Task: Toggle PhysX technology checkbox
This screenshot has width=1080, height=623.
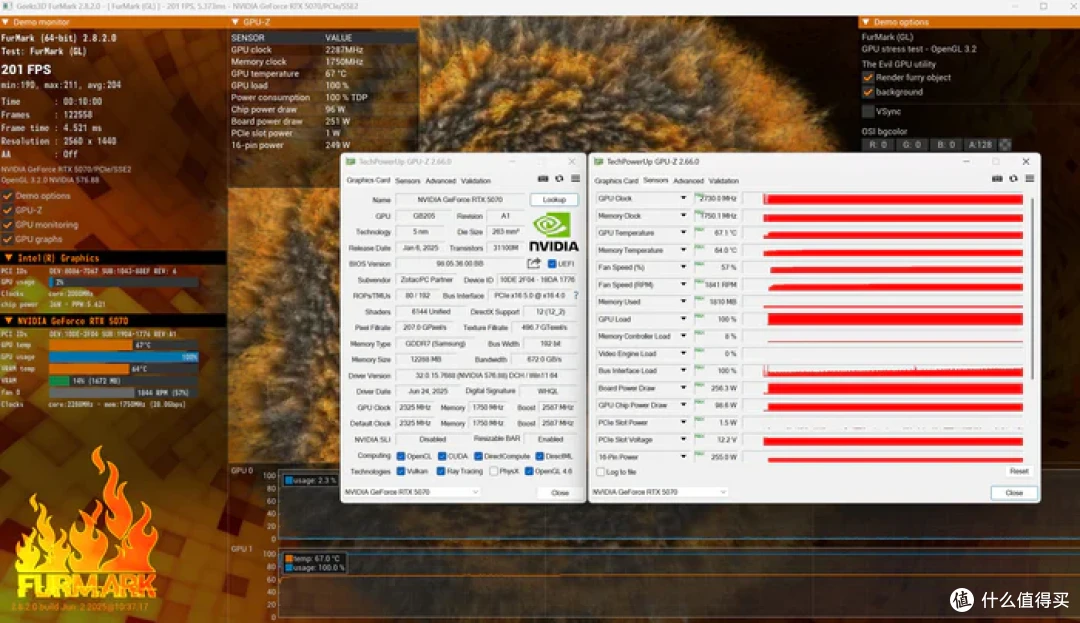Action: tap(494, 472)
